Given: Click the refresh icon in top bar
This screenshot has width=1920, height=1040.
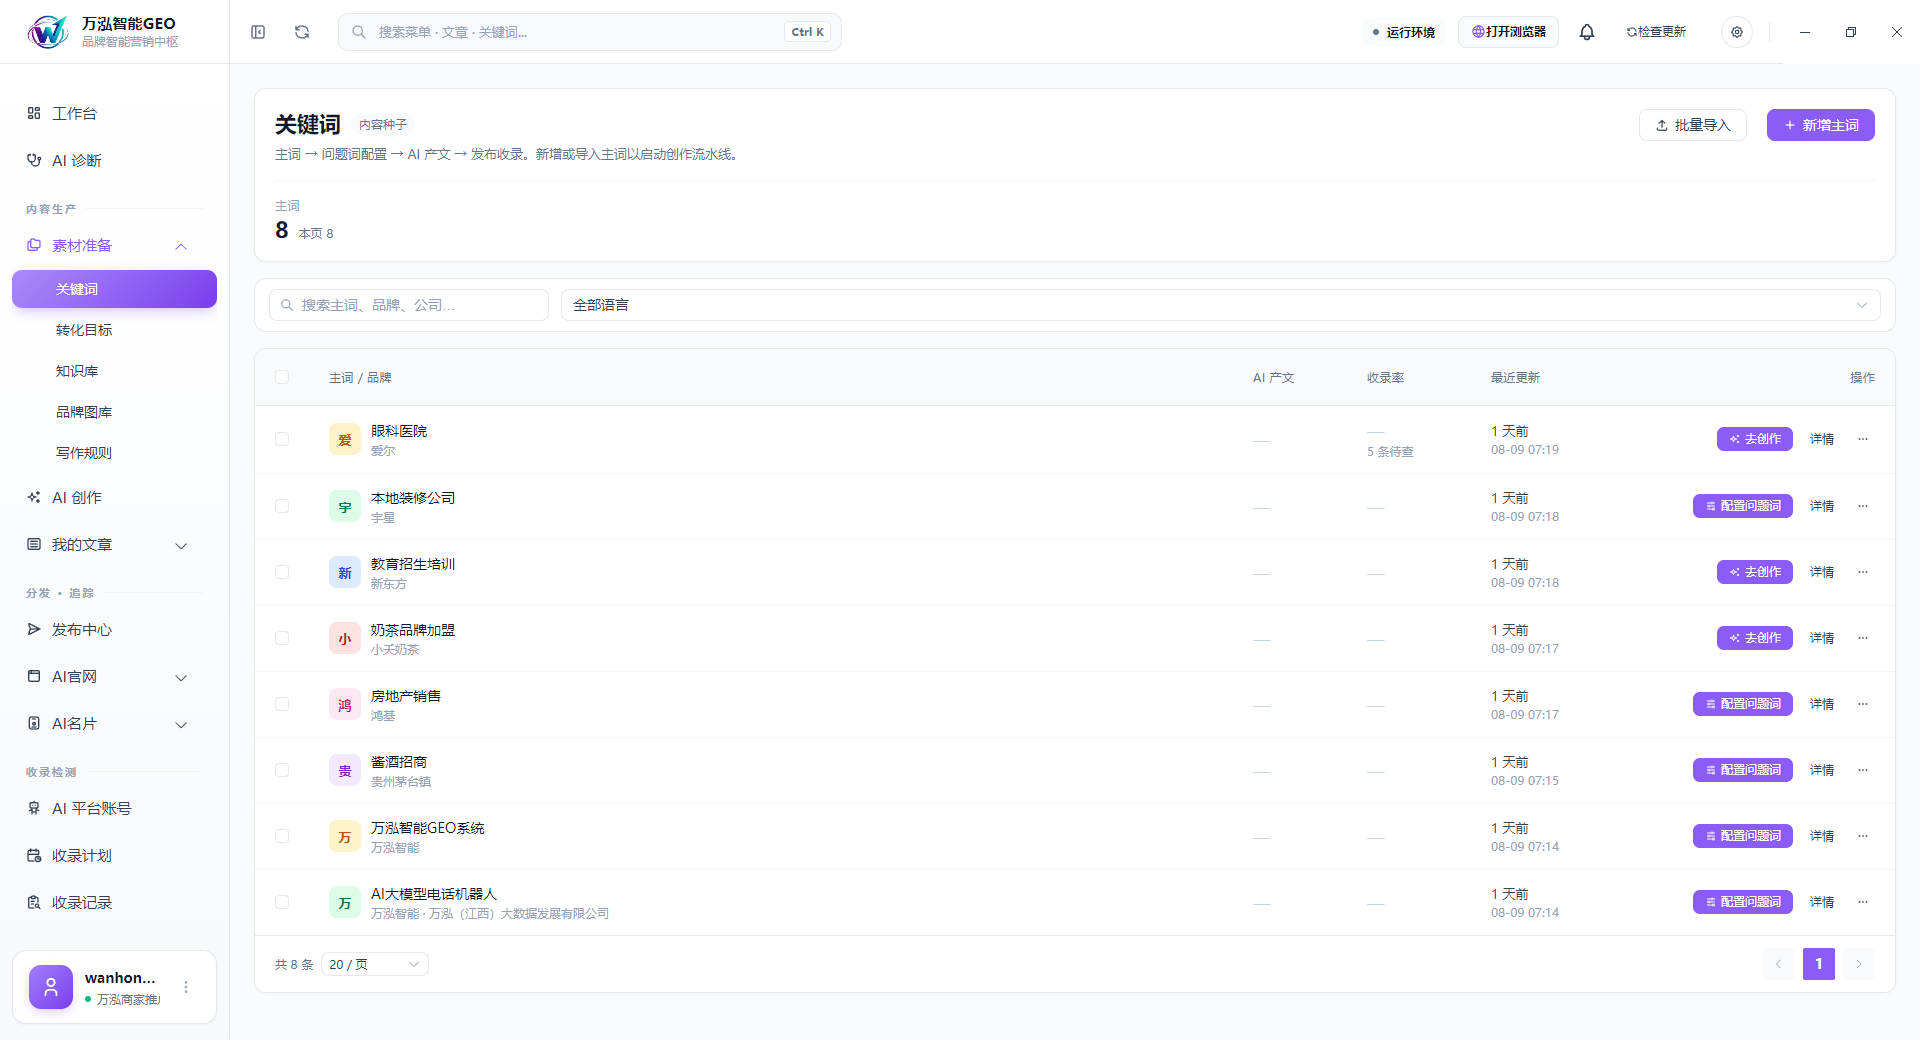Looking at the screenshot, I should 302,32.
